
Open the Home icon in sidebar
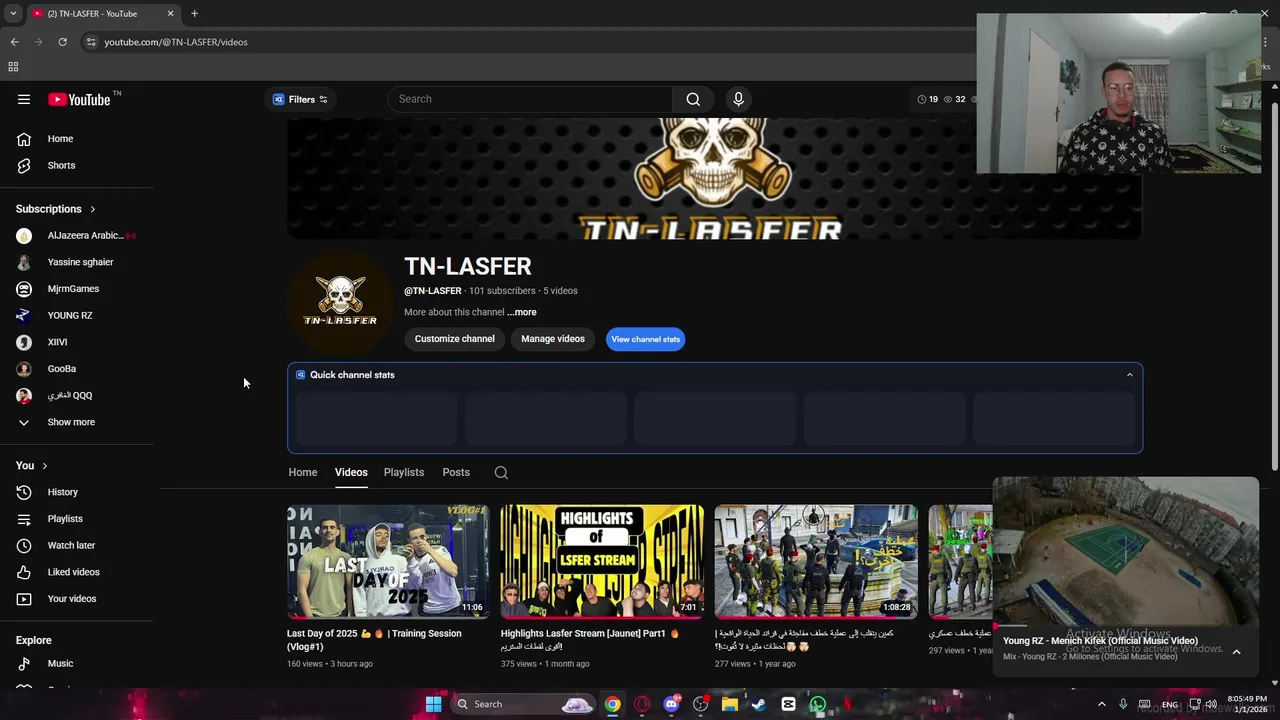pyautogui.click(x=24, y=139)
